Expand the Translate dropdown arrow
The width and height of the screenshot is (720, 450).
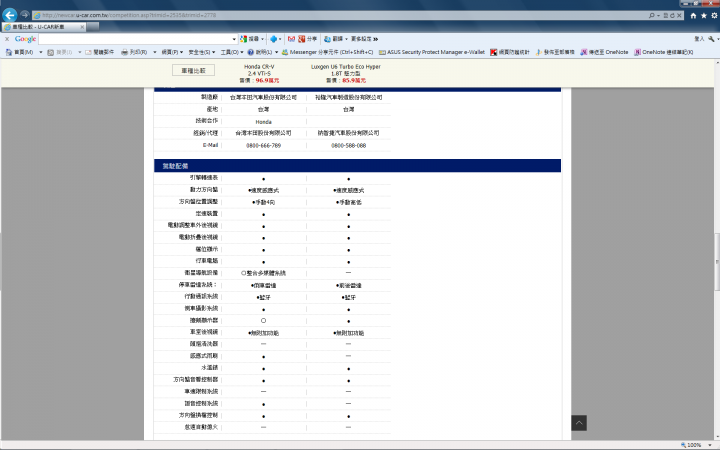[347, 39]
